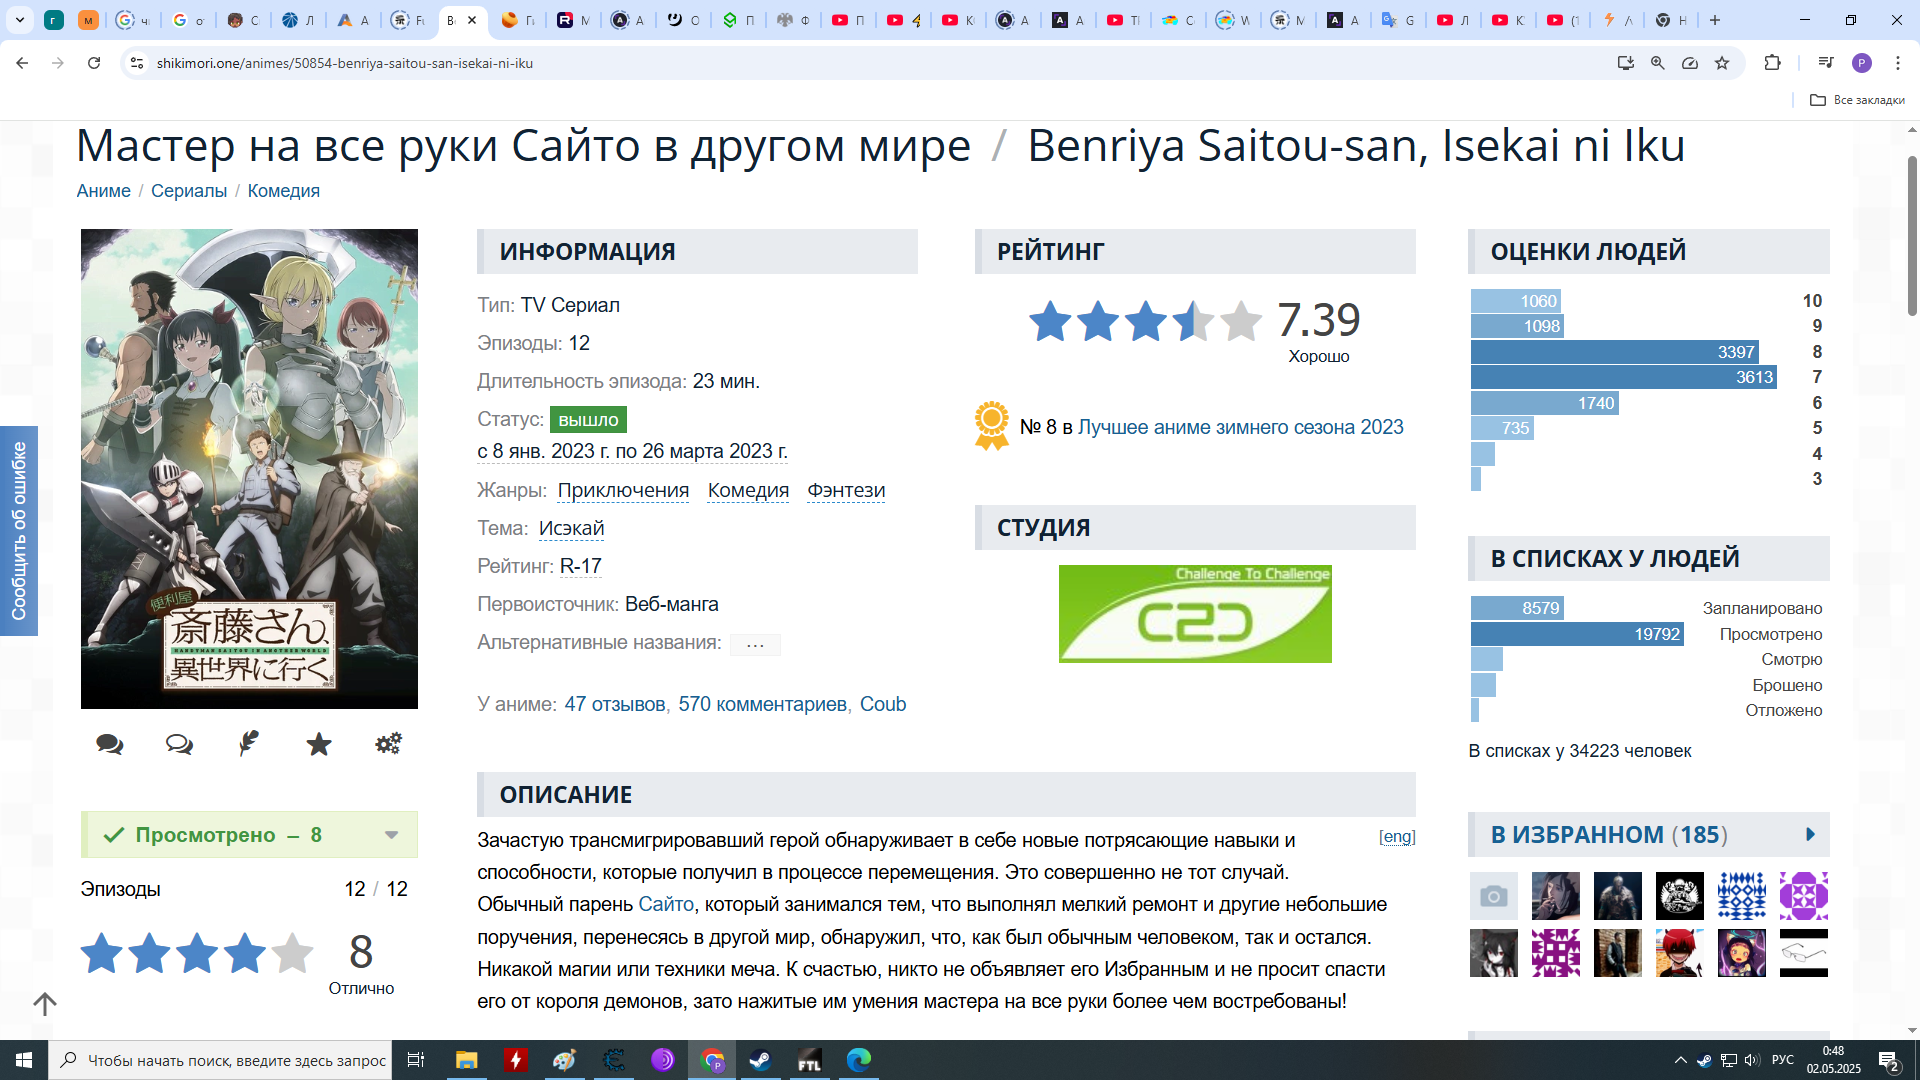
Task: Open the comments outline-bubble icon under poster
Action: pyautogui.click(x=179, y=744)
